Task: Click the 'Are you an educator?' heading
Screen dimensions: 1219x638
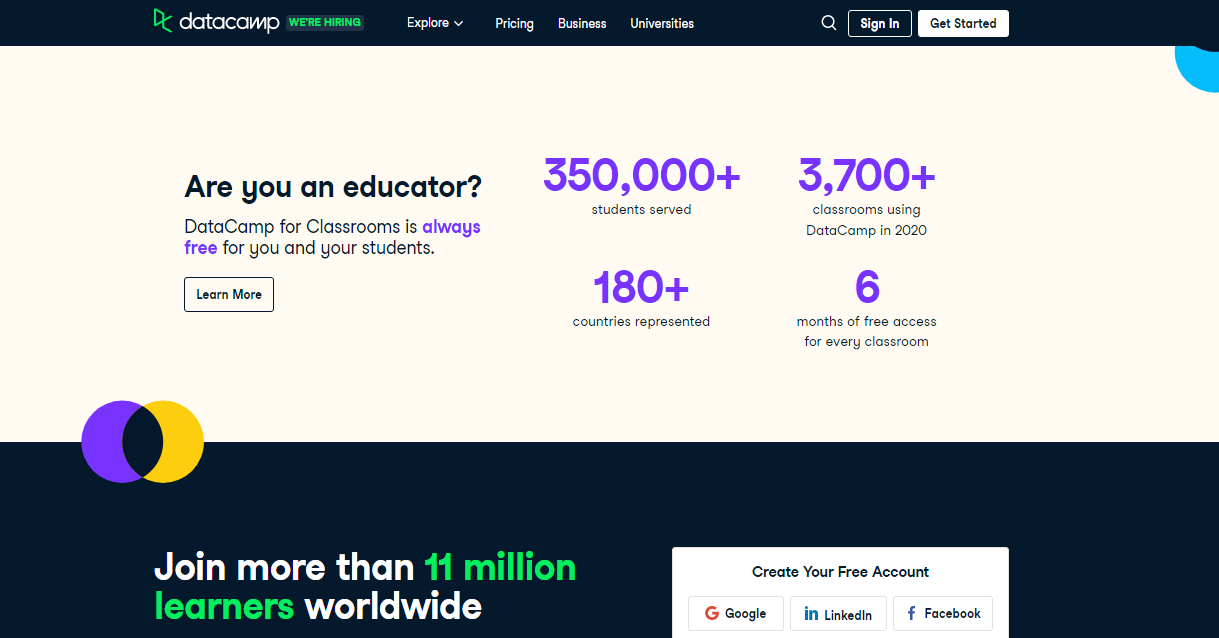Action: [333, 186]
